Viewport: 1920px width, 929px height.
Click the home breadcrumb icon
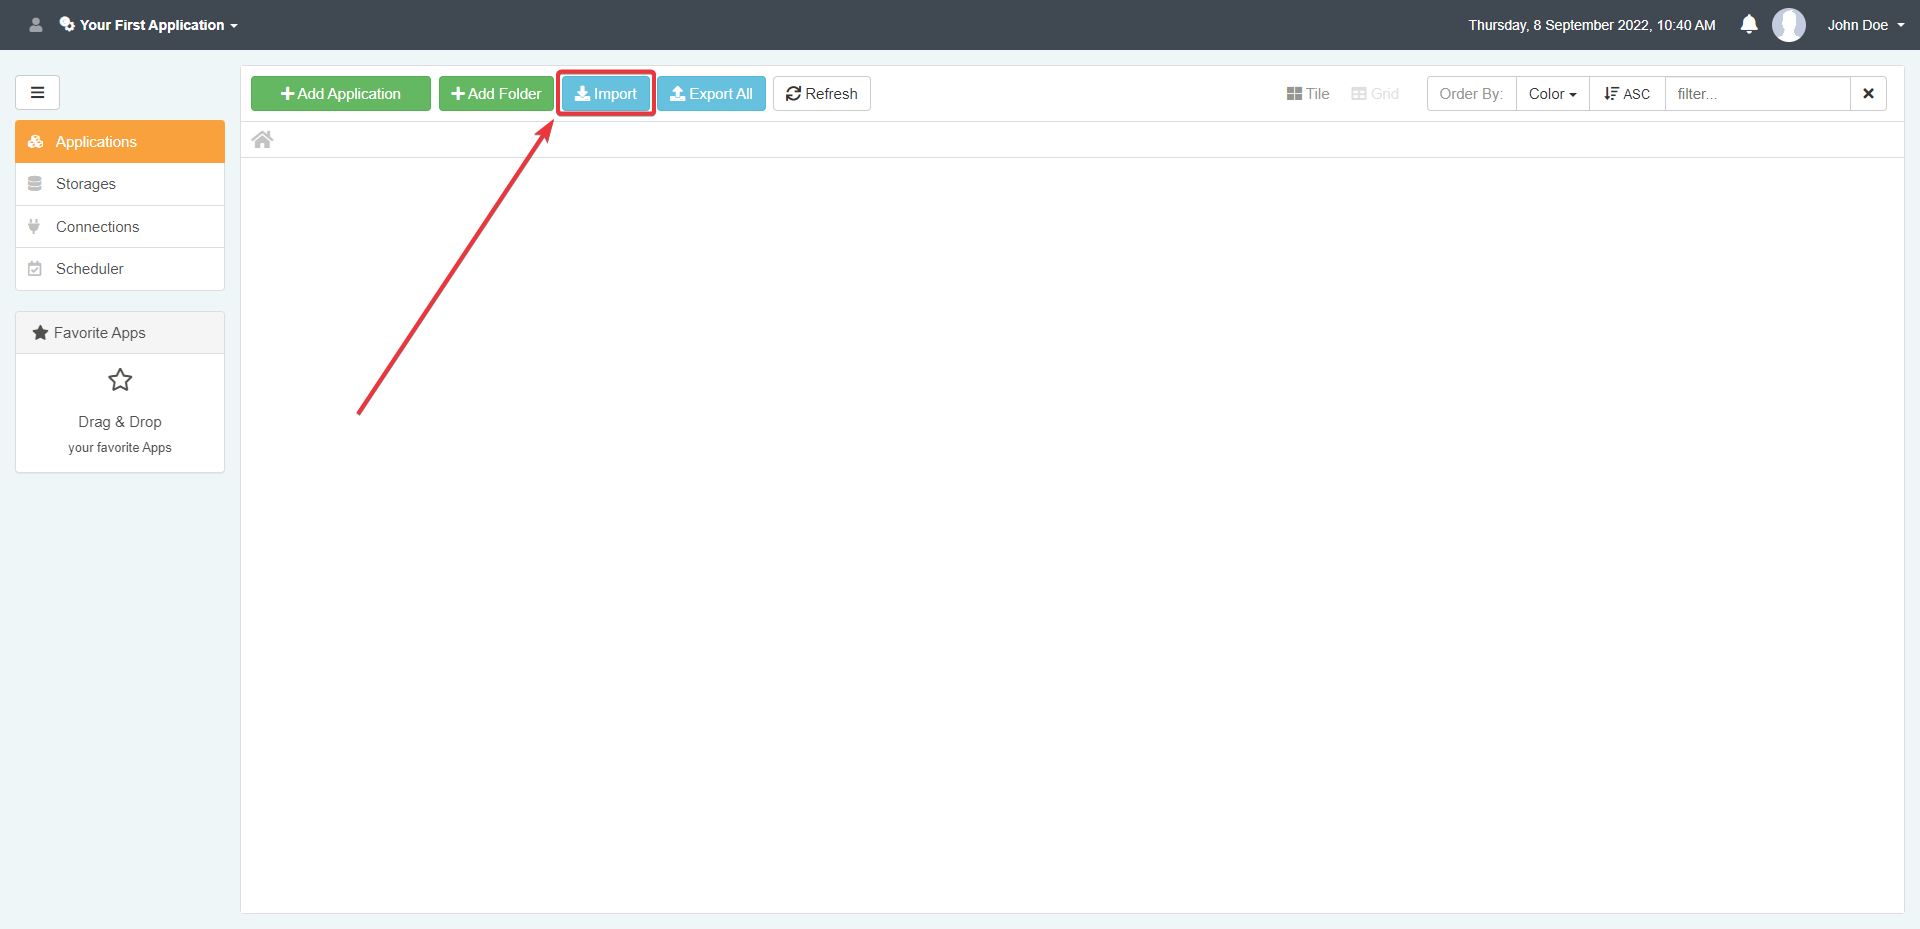262,140
